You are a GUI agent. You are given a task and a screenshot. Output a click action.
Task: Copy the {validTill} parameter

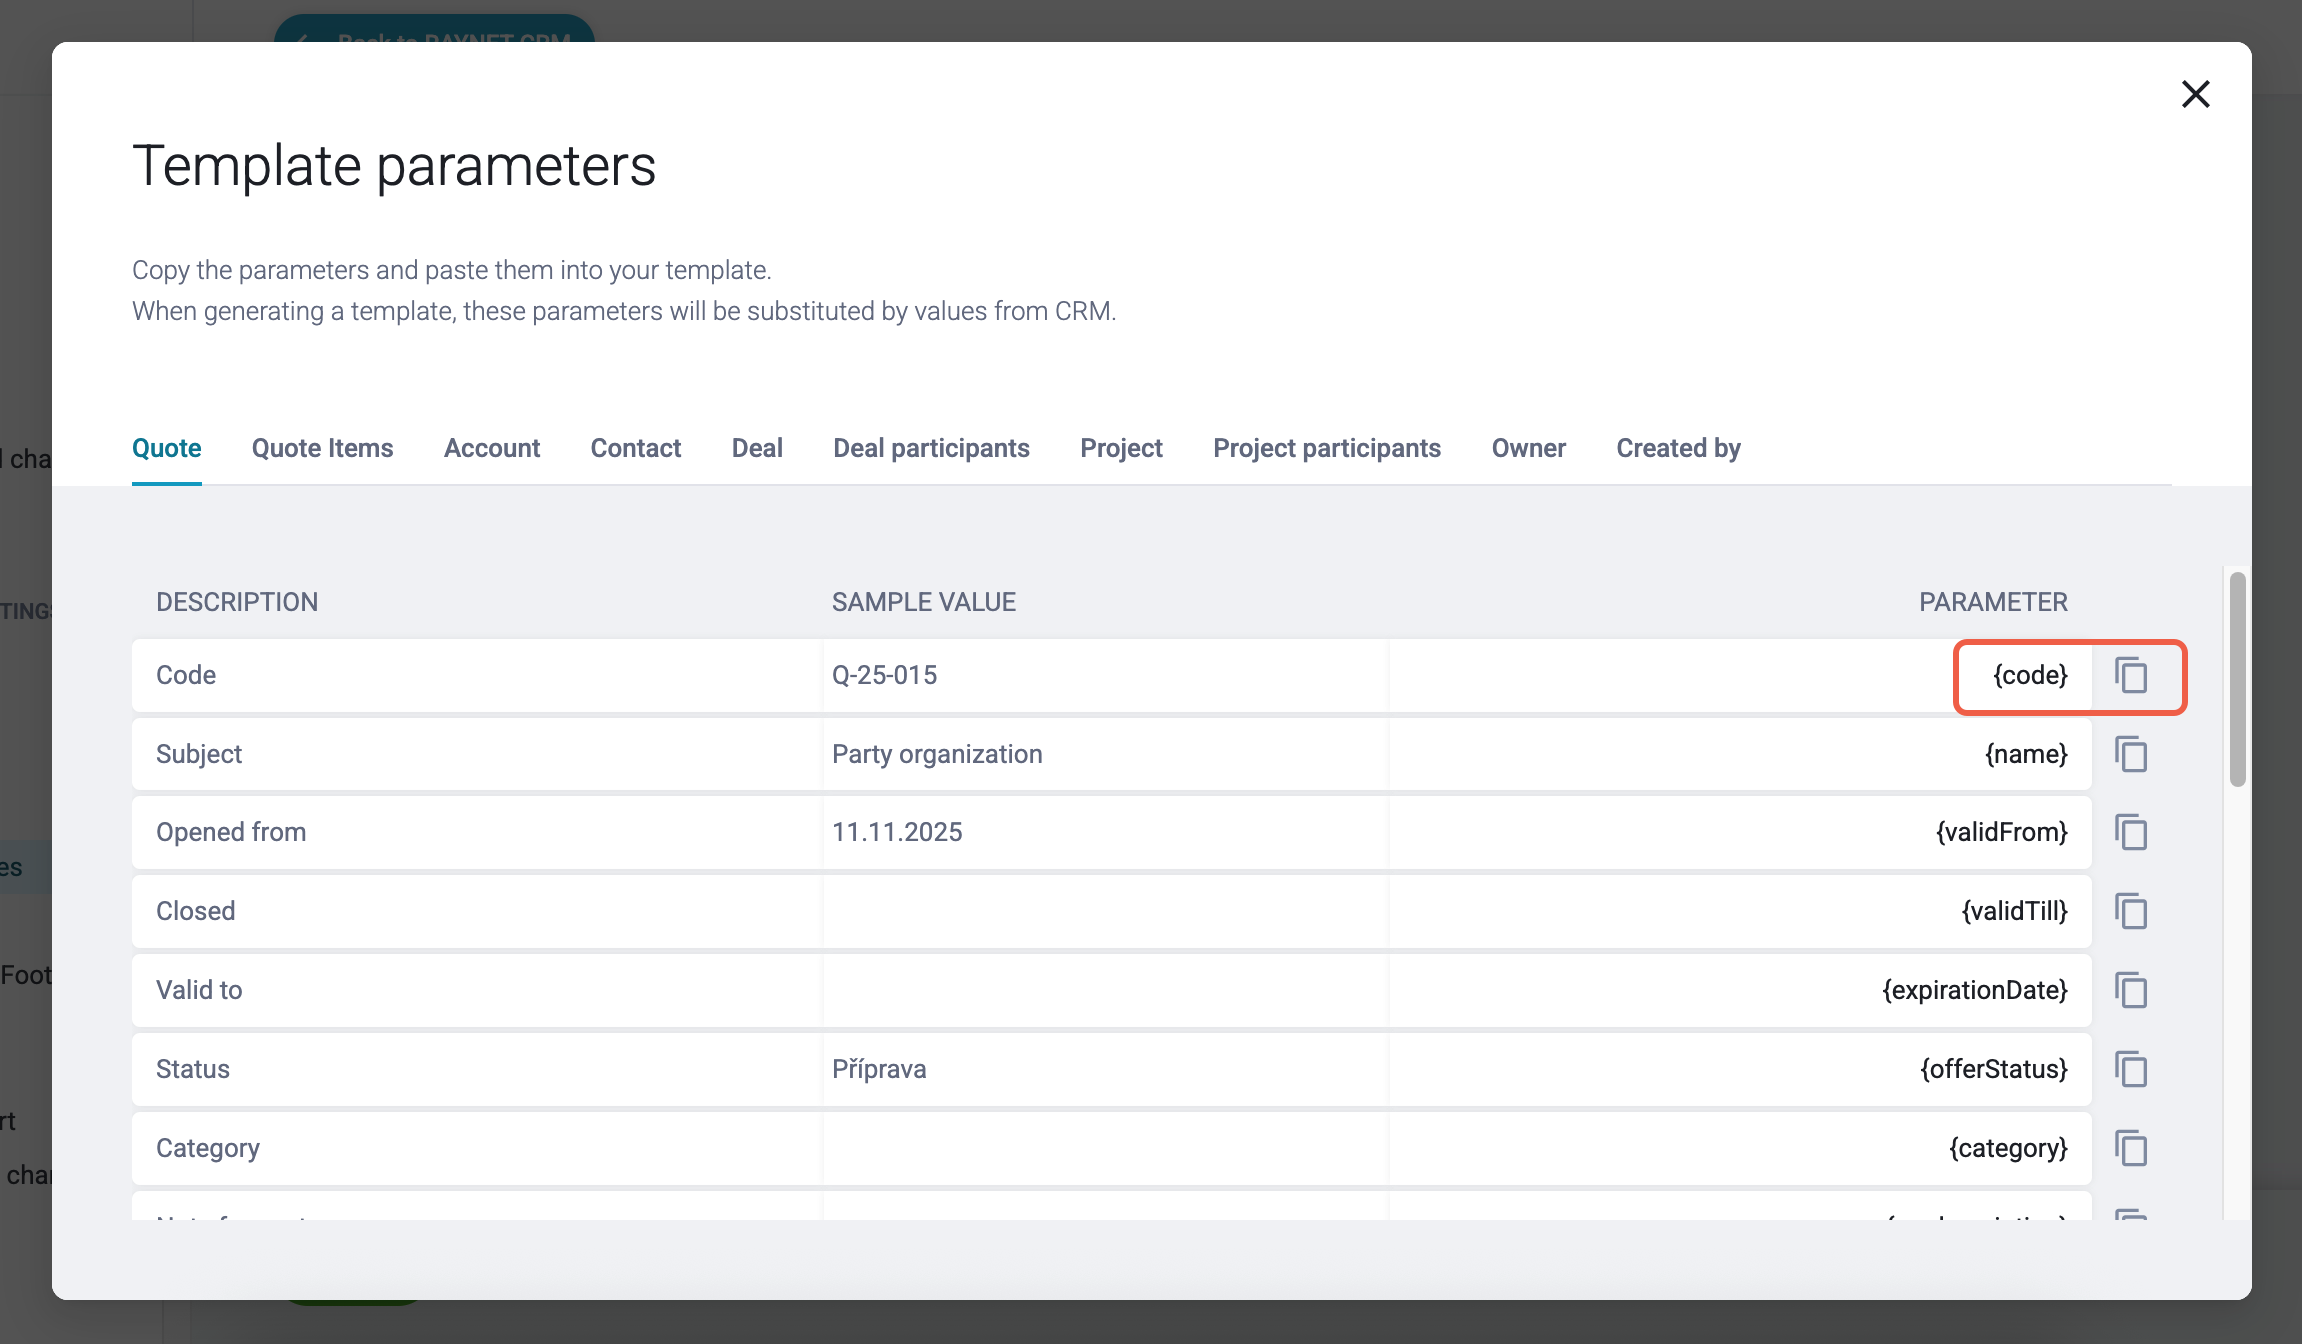(x=2131, y=912)
